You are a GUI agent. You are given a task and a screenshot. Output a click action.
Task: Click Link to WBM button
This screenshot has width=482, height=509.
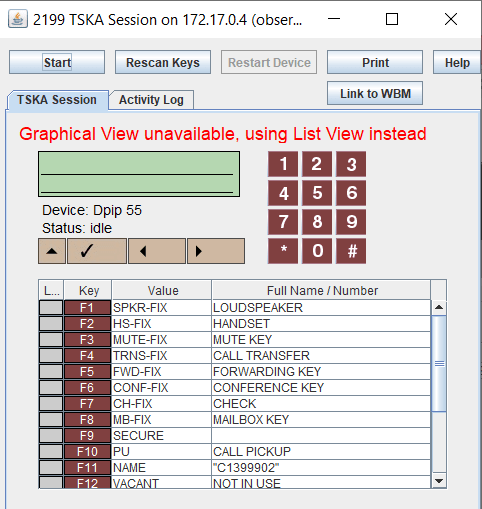click(375, 93)
